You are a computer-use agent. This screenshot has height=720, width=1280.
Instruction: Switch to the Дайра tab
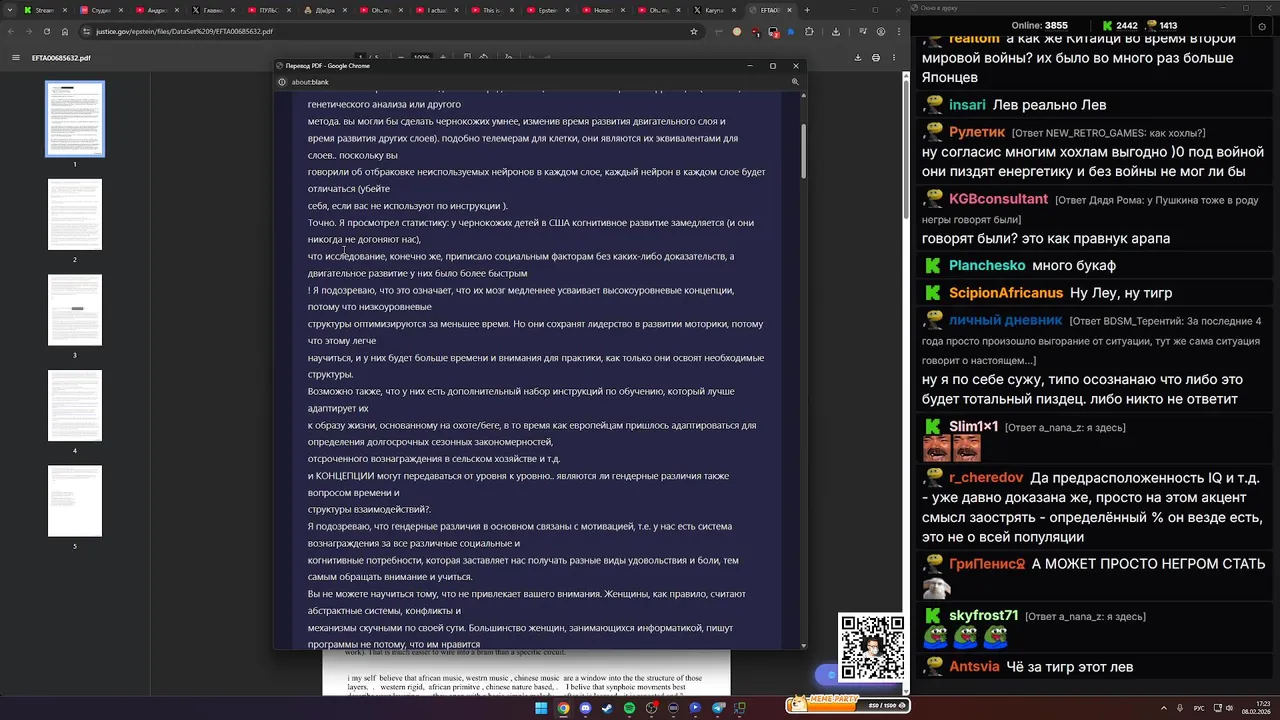coord(325,10)
